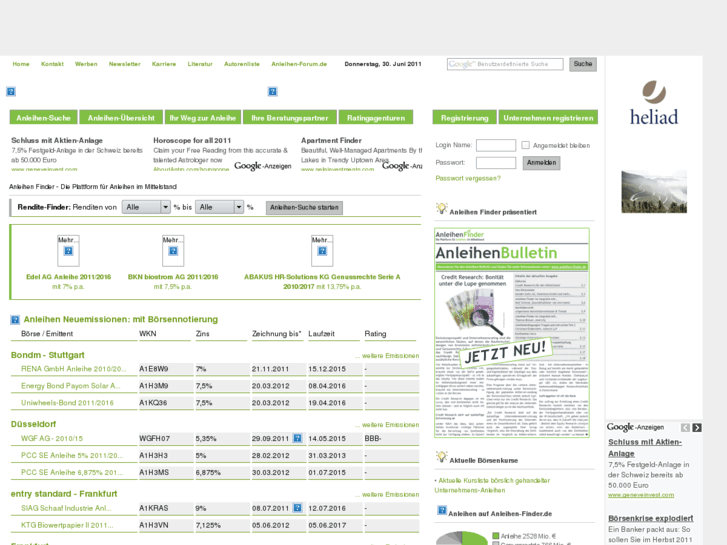Open sidebar ad Schluss mit Aktien-Anlage
This screenshot has width=727, height=545.
pyautogui.click(x=645, y=448)
